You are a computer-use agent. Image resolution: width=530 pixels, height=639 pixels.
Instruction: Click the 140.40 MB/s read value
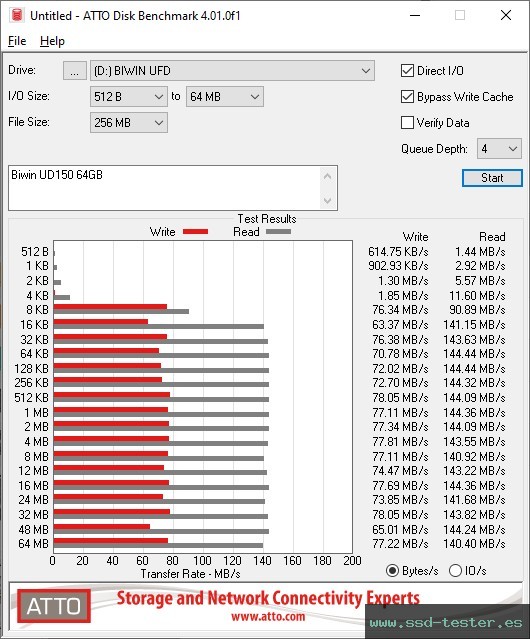pyautogui.click(x=474, y=544)
